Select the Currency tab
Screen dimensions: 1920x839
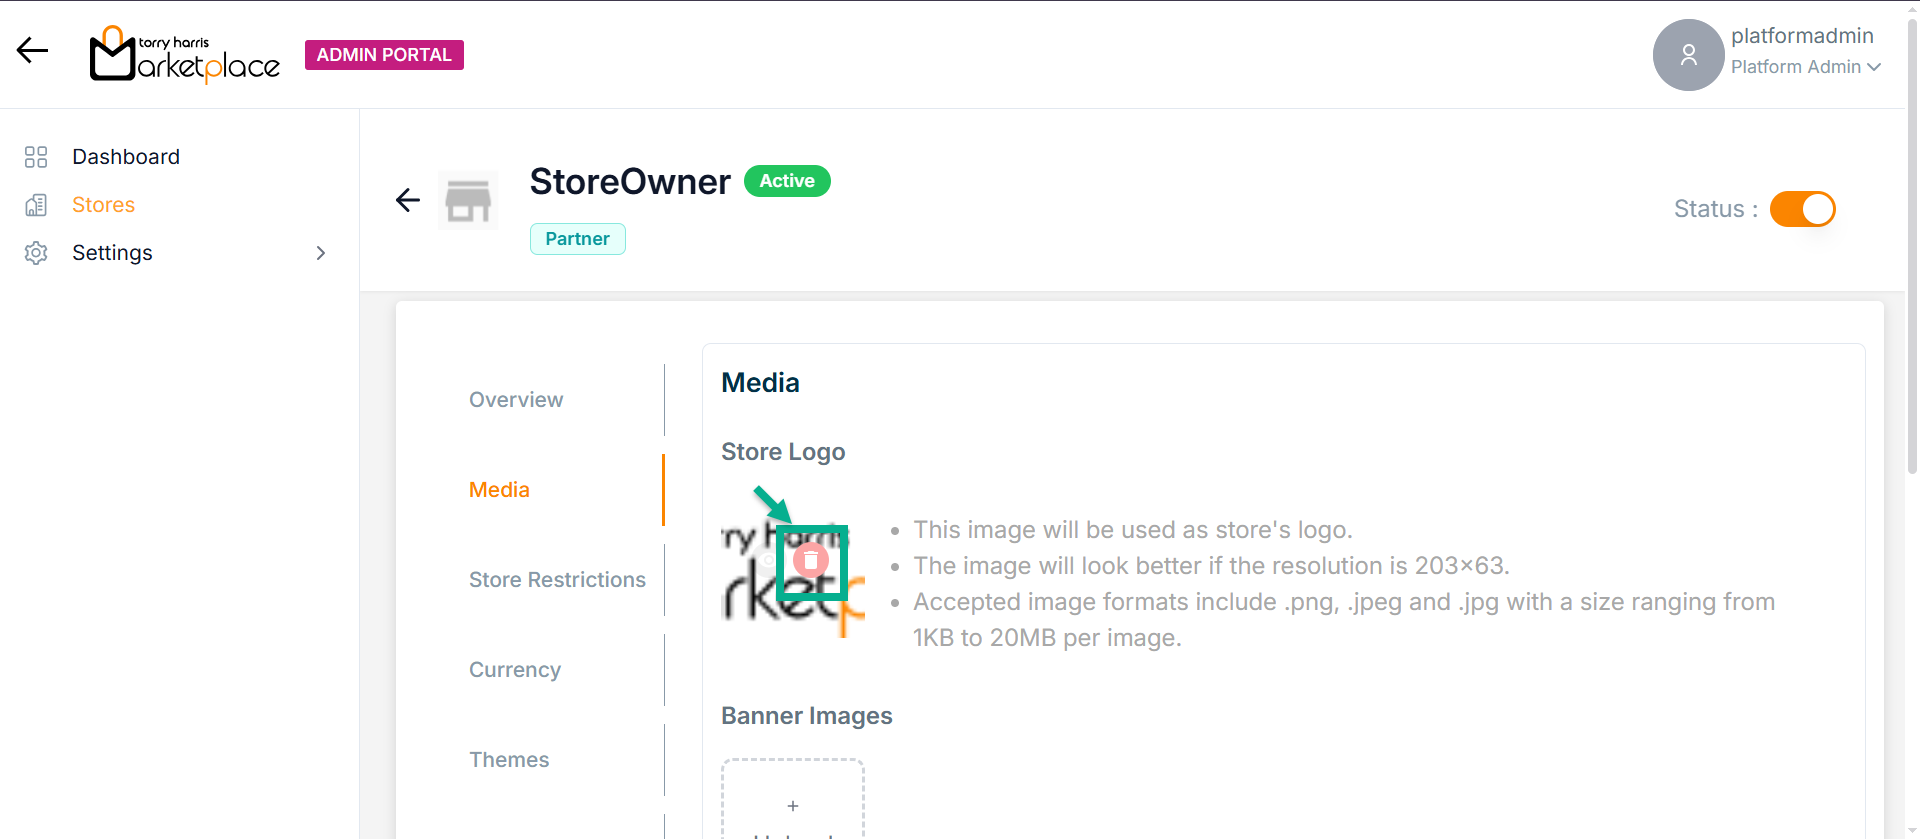click(515, 670)
